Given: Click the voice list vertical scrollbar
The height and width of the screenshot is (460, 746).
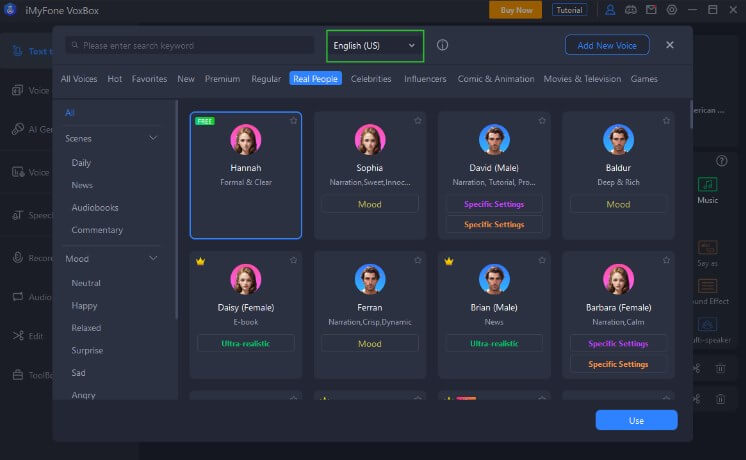Looking at the screenshot, I should (x=691, y=114).
